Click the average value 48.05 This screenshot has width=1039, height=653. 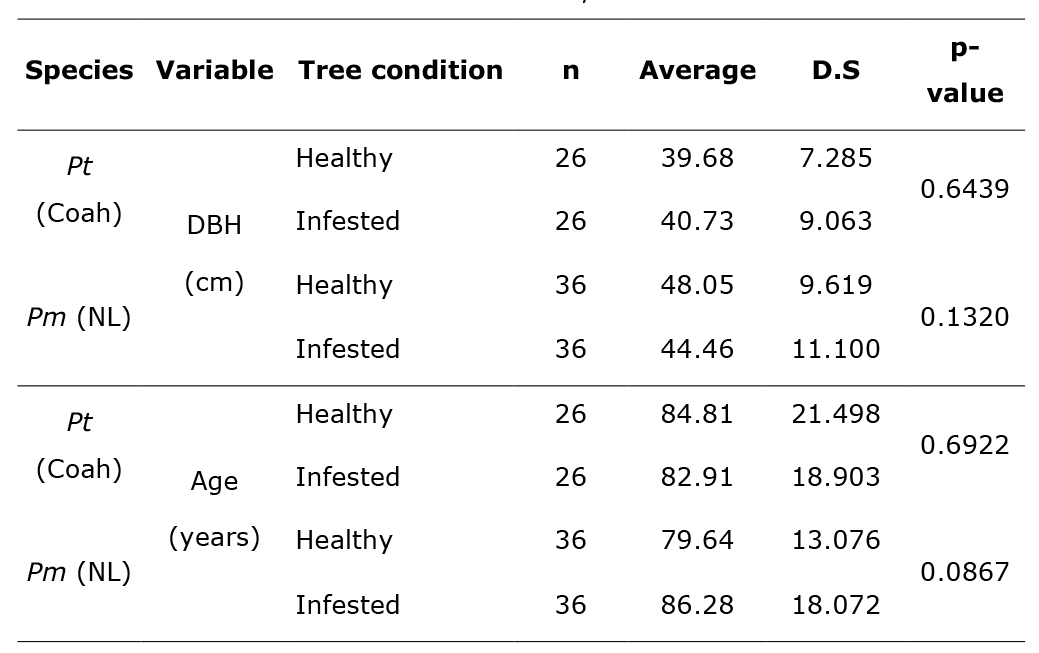click(x=697, y=285)
